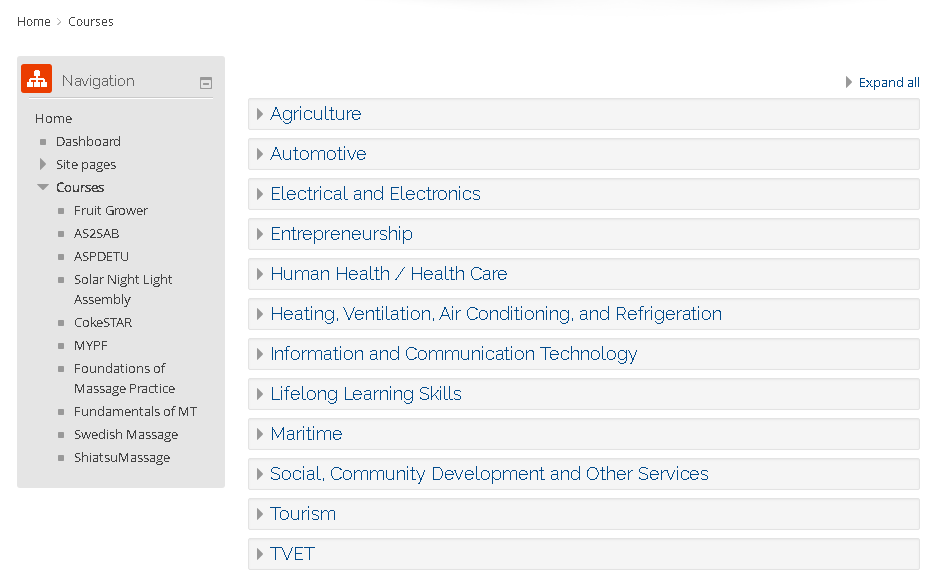Expand the Agriculture category arrow

point(260,114)
